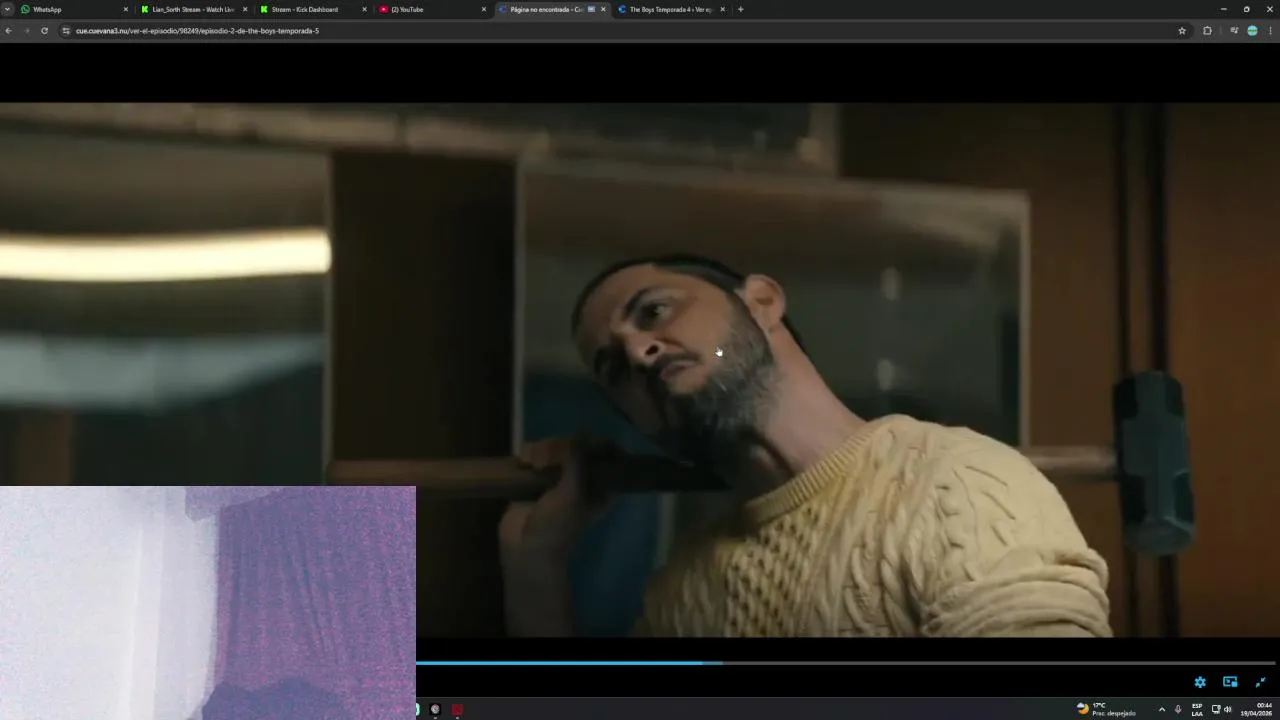
Task: Open the red app icon in taskbar
Action: click(x=457, y=709)
